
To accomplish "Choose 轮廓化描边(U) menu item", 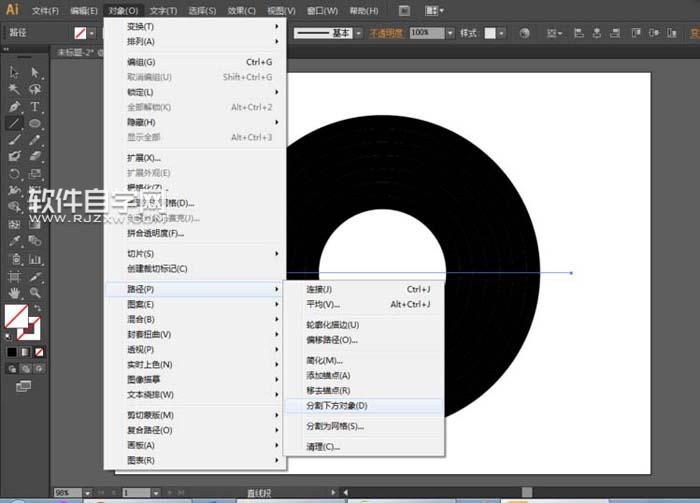I will click(x=364, y=325).
